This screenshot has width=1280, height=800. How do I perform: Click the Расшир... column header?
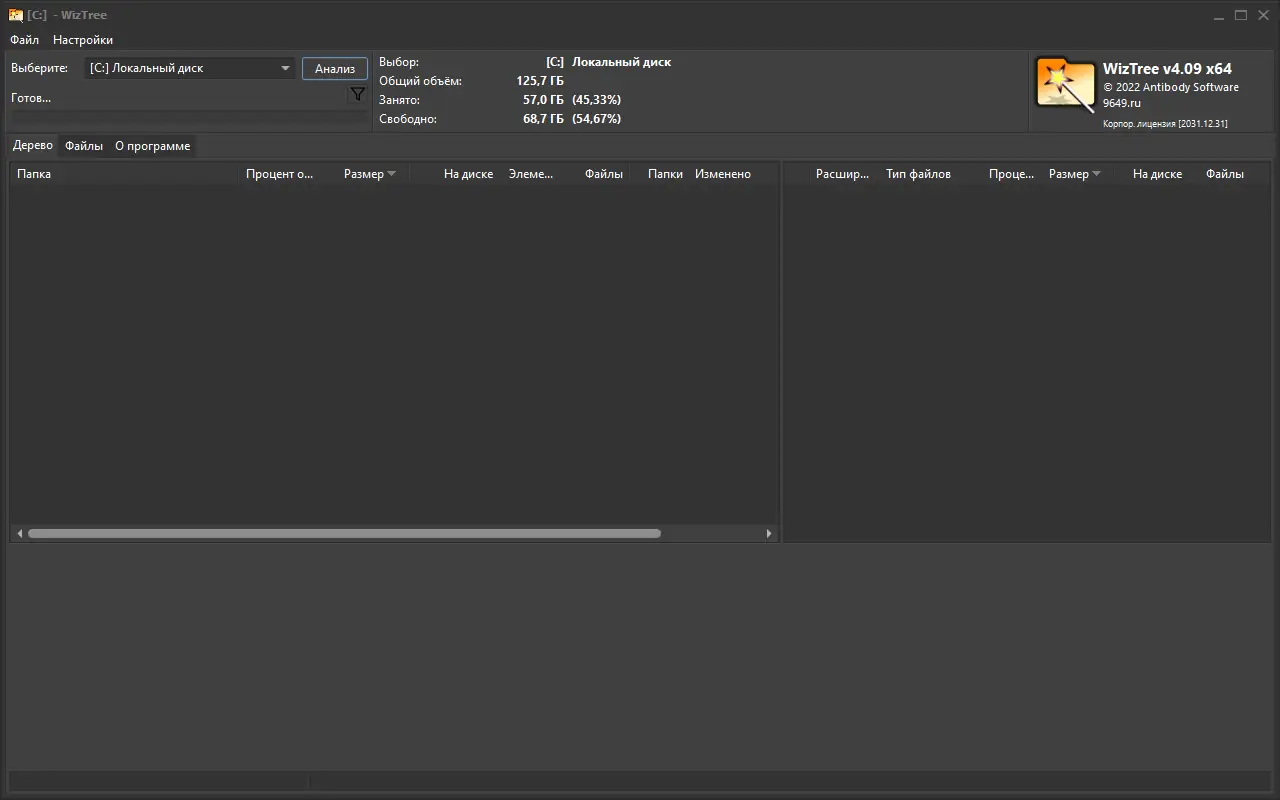[x=842, y=174]
